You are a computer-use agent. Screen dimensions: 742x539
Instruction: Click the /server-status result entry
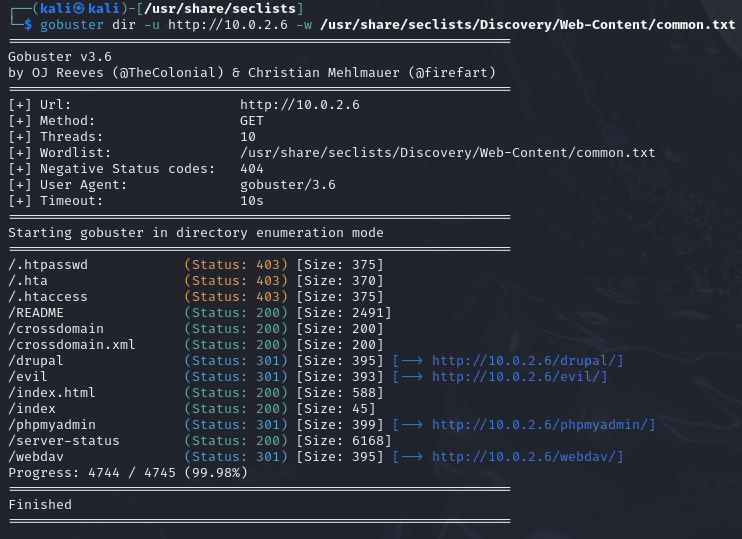tap(64, 441)
